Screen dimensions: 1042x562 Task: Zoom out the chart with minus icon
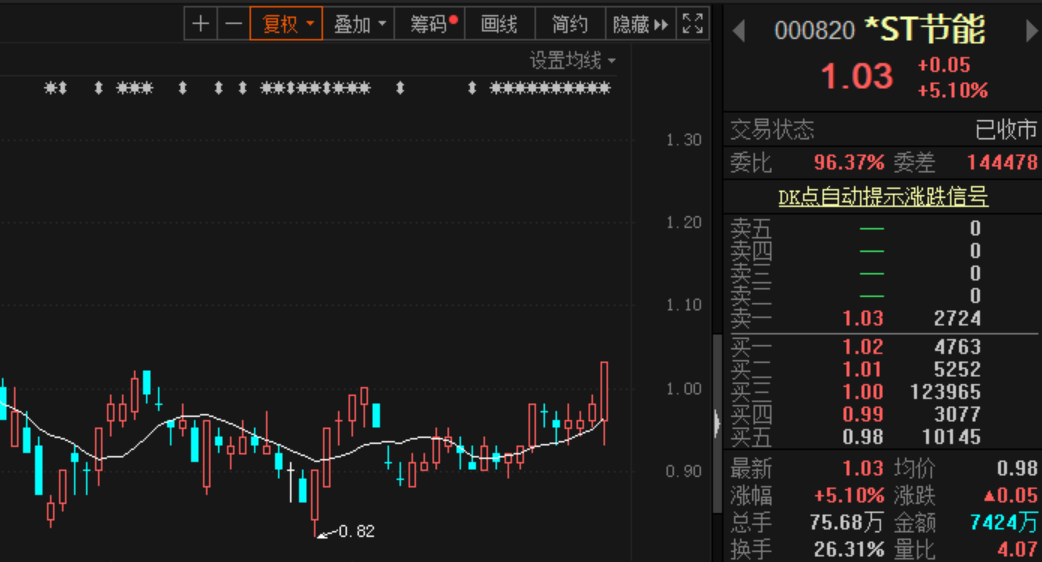(x=233, y=24)
